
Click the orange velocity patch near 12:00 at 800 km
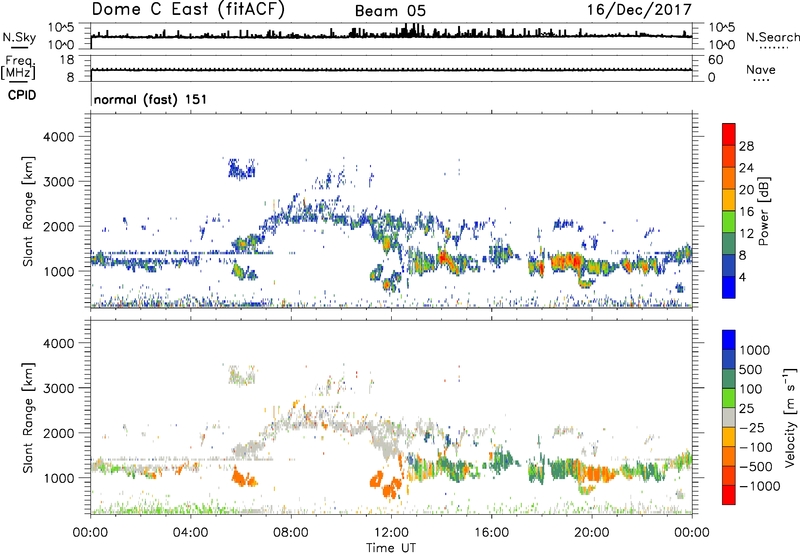[x=391, y=489]
